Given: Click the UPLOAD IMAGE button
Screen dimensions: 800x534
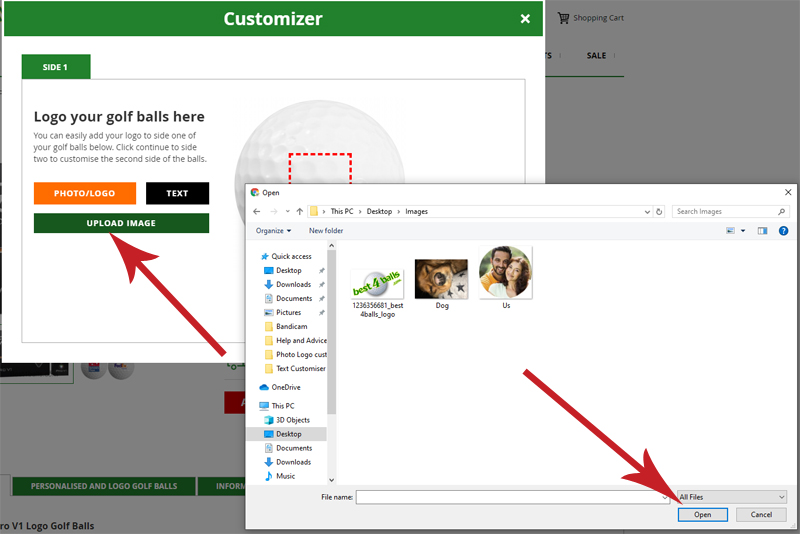Looking at the screenshot, I should (x=121, y=223).
